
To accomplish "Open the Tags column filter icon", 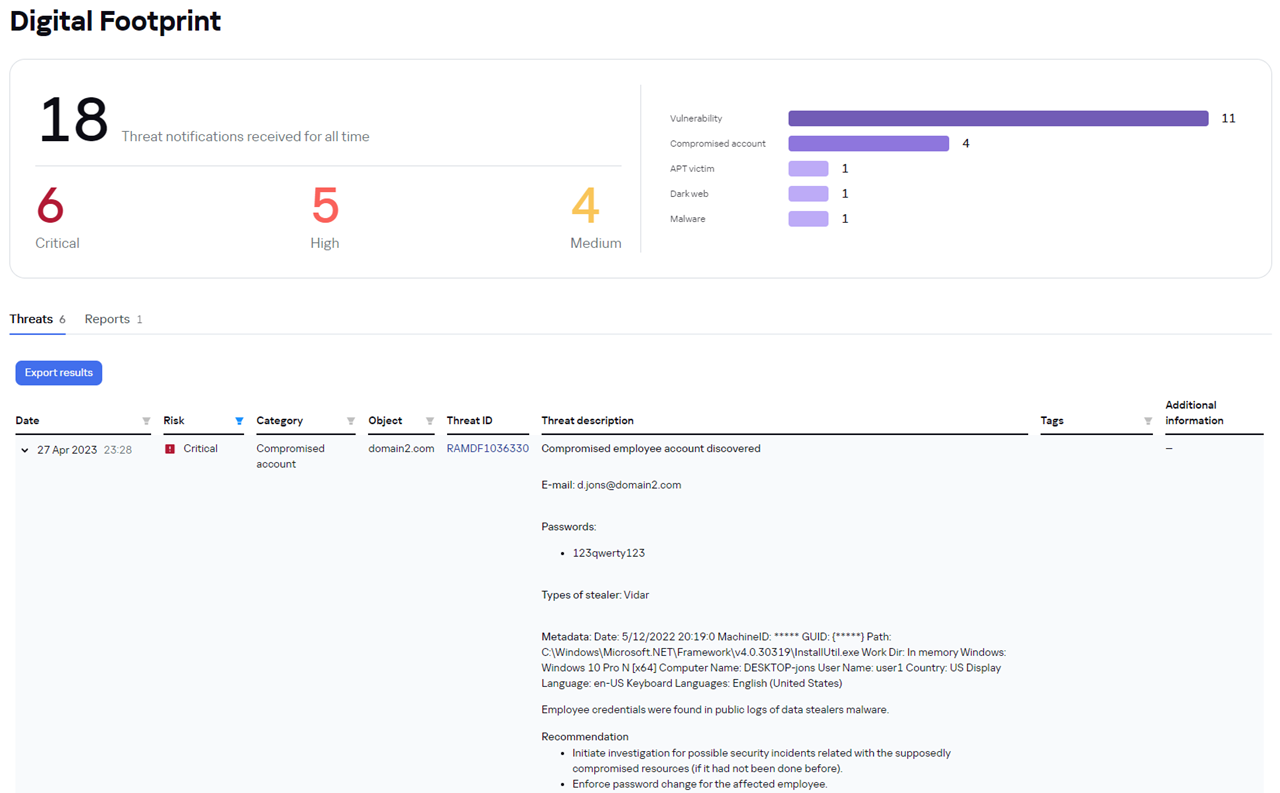I will 1148,421.
